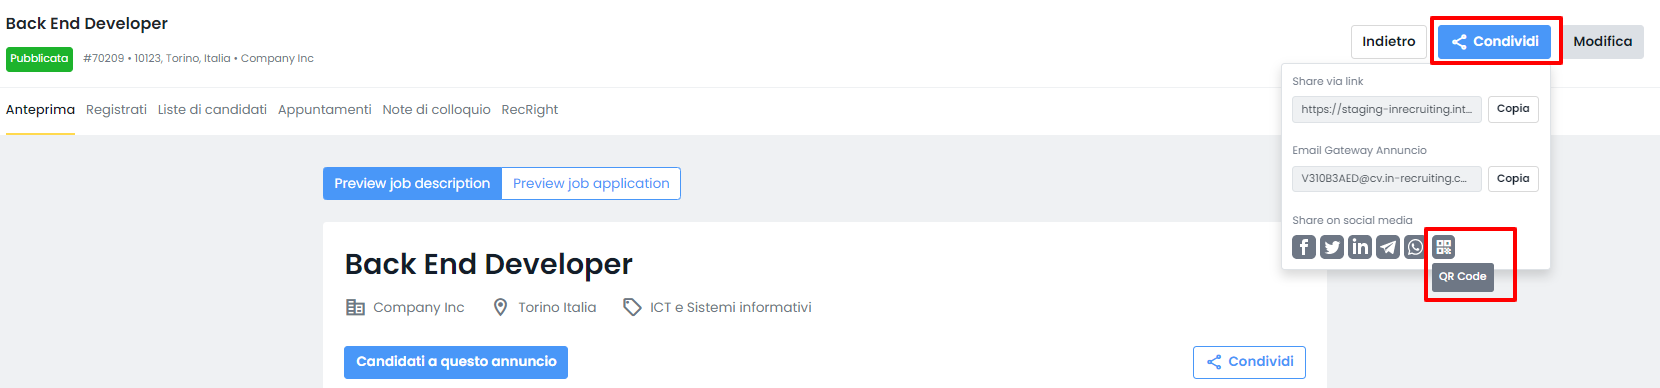Switch to the RecRight tab

530,110
